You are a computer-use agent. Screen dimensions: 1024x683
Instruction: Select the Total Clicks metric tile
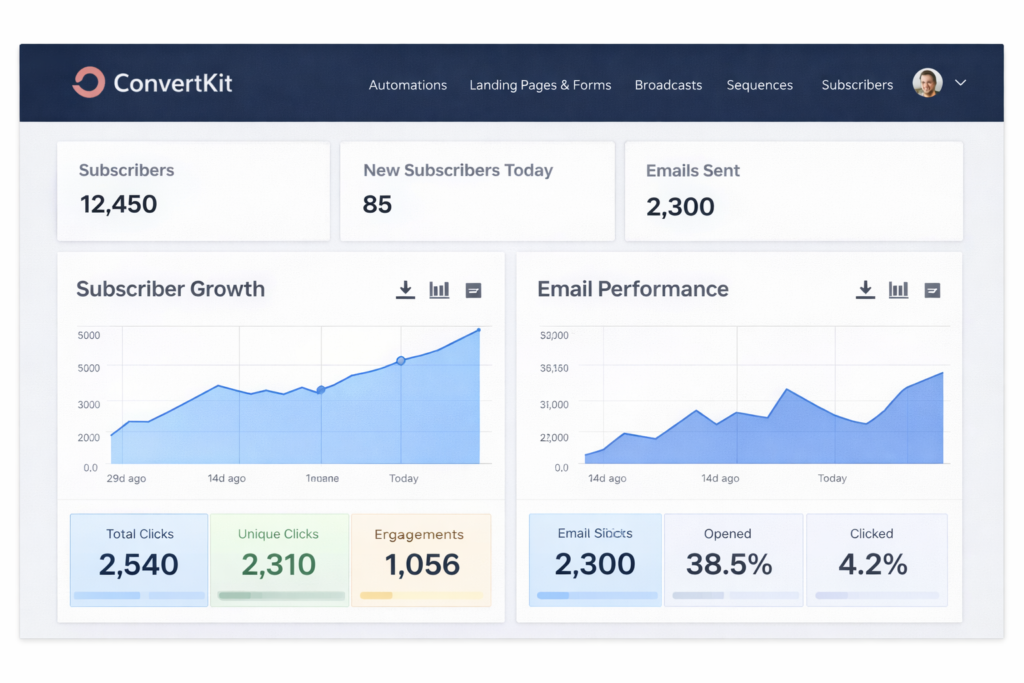point(138,557)
